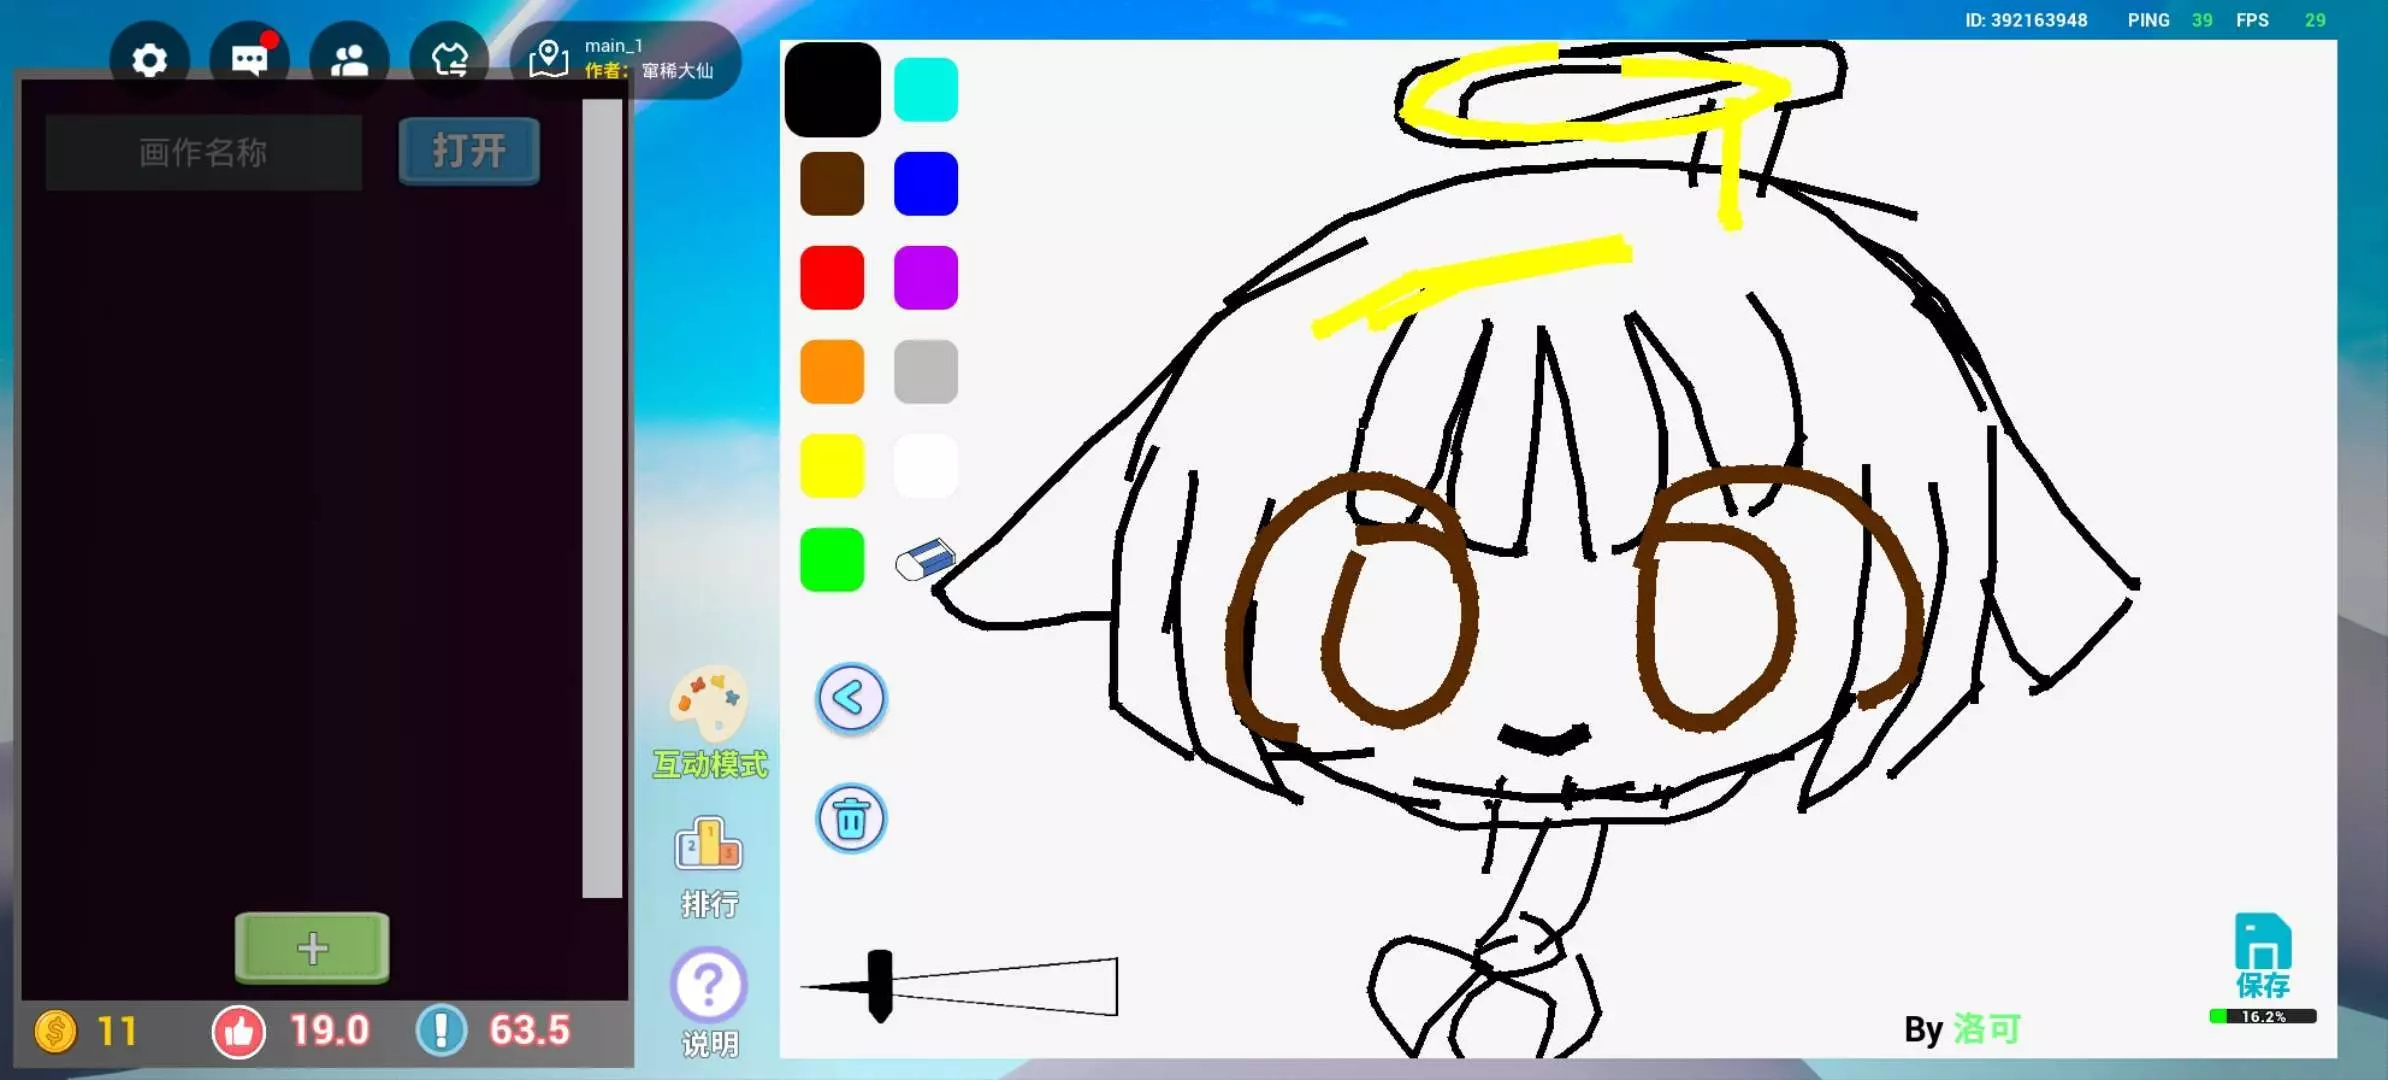Click the undo back arrow button
Image resolution: width=2388 pixels, height=1080 pixels.
[851, 698]
